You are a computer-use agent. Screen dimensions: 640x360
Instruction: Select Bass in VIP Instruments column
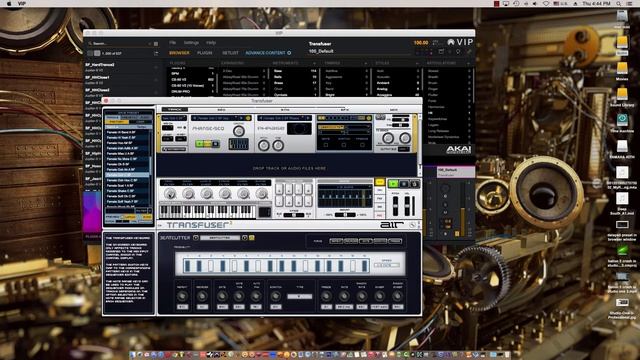pyautogui.click(x=278, y=71)
